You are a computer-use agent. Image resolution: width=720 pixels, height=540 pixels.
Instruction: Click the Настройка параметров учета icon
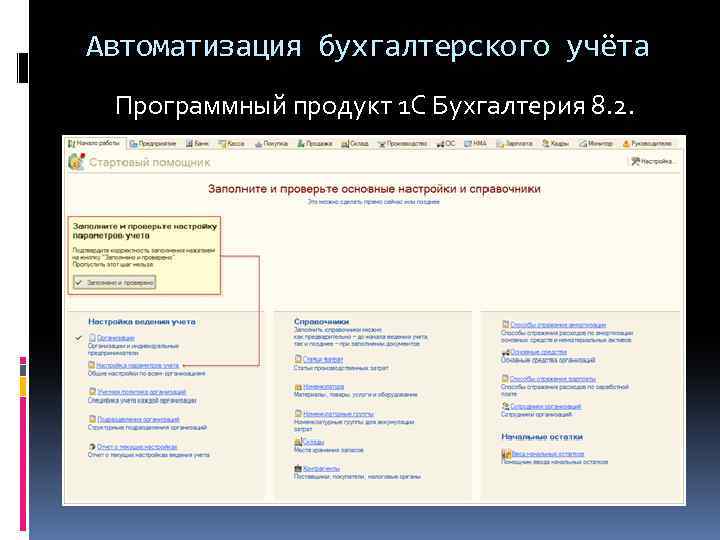91,365
